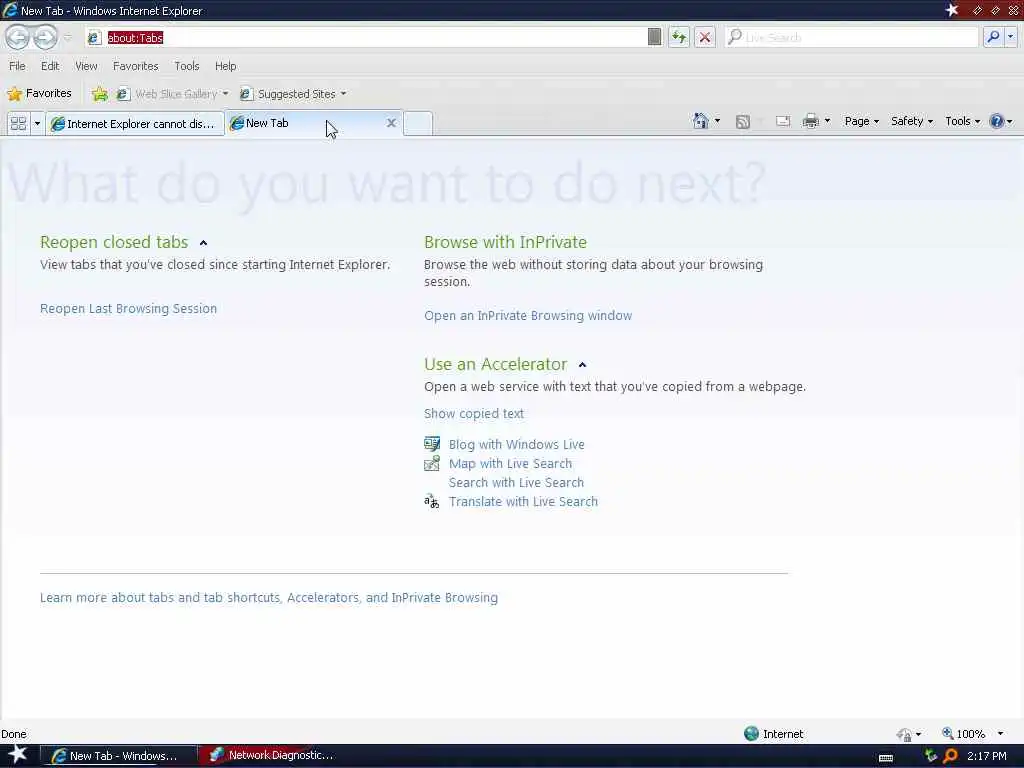Click the 100% zoom level button
This screenshot has height=768, width=1024.
tap(963, 733)
